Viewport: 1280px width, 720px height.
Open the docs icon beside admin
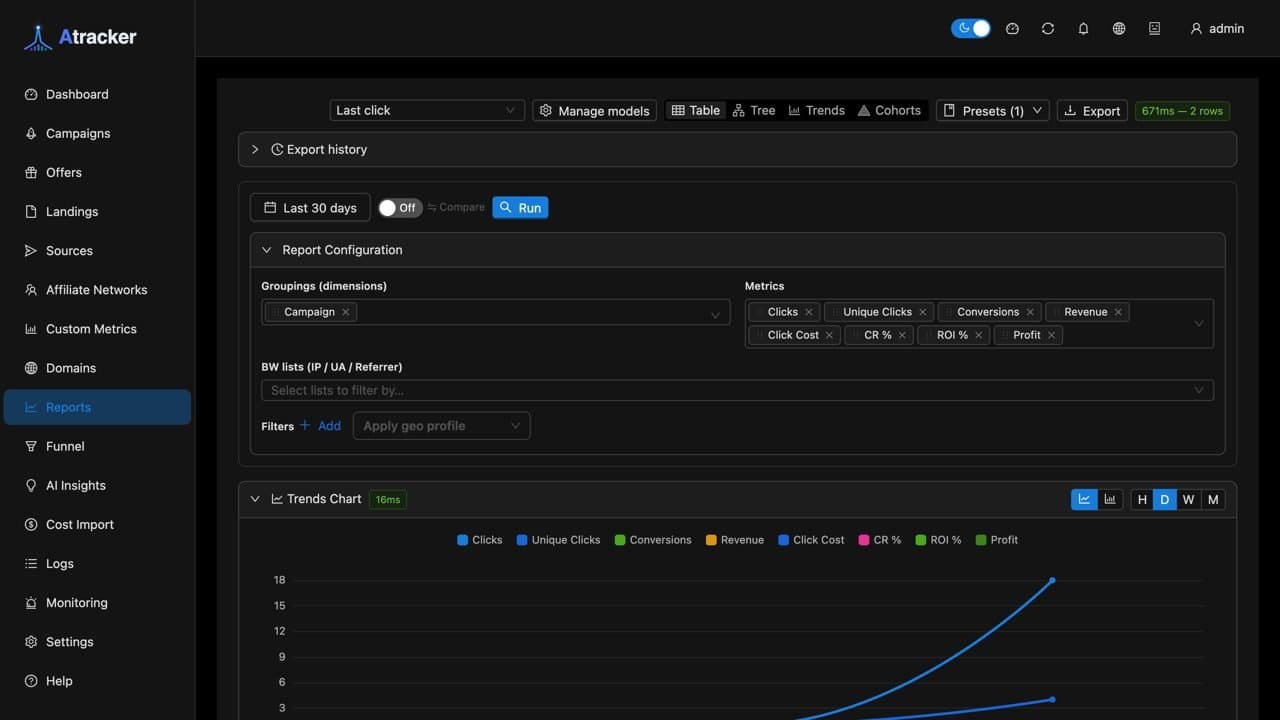click(1154, 29)
